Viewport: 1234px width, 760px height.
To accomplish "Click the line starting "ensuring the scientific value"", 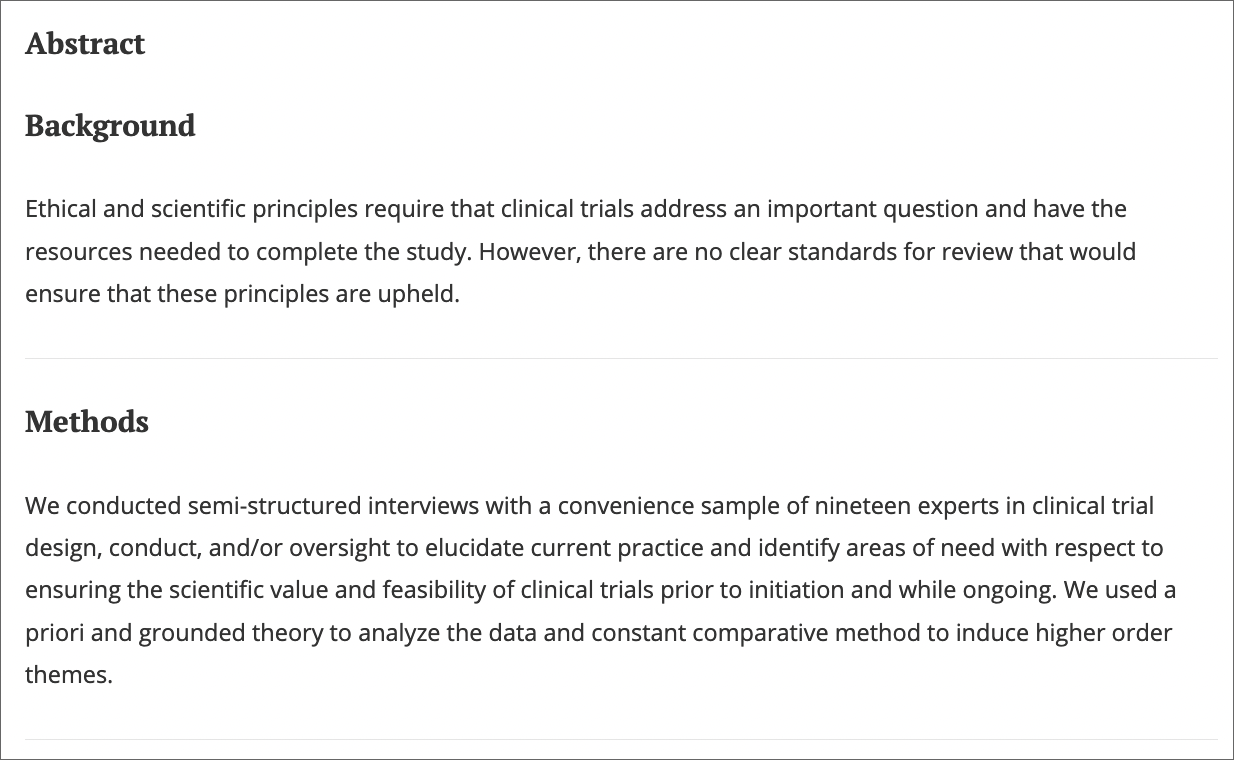I will point(600,590).
